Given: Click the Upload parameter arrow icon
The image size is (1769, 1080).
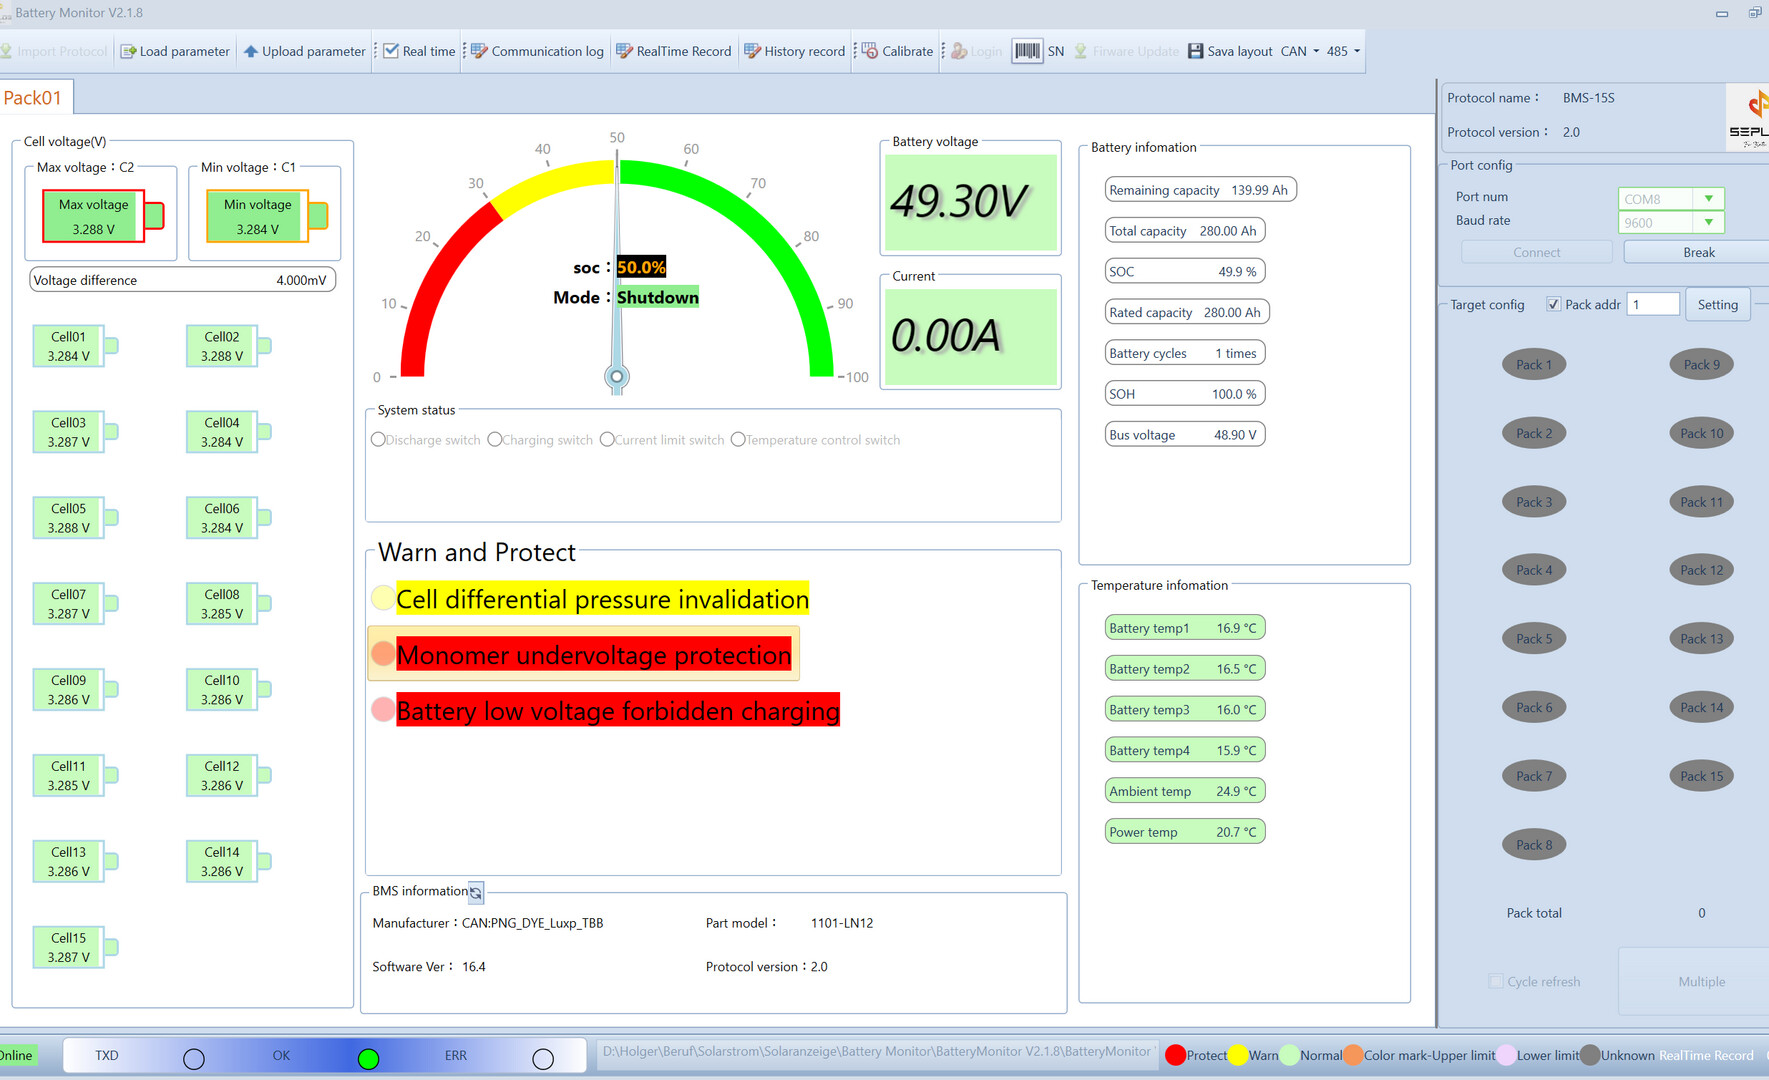Looking at the screenshot, I should coord(251,51).
